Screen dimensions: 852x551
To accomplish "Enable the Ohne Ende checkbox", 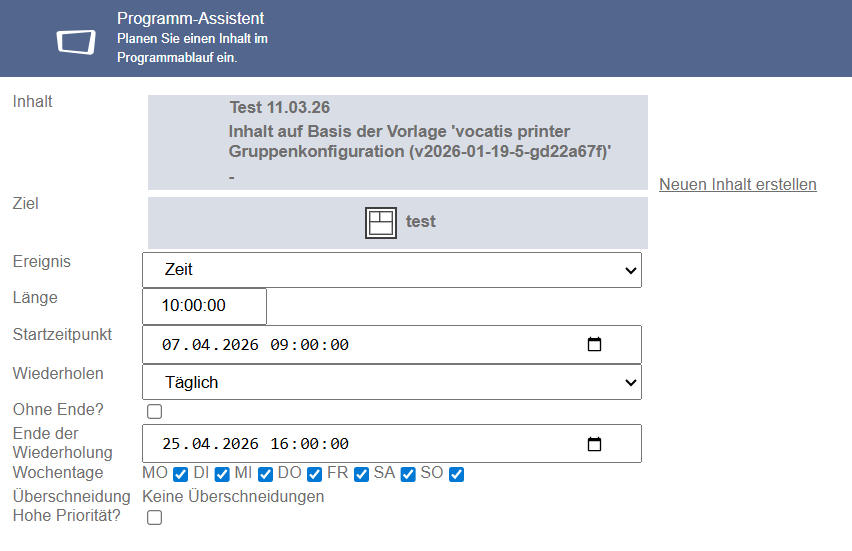I will pos(154,411).
